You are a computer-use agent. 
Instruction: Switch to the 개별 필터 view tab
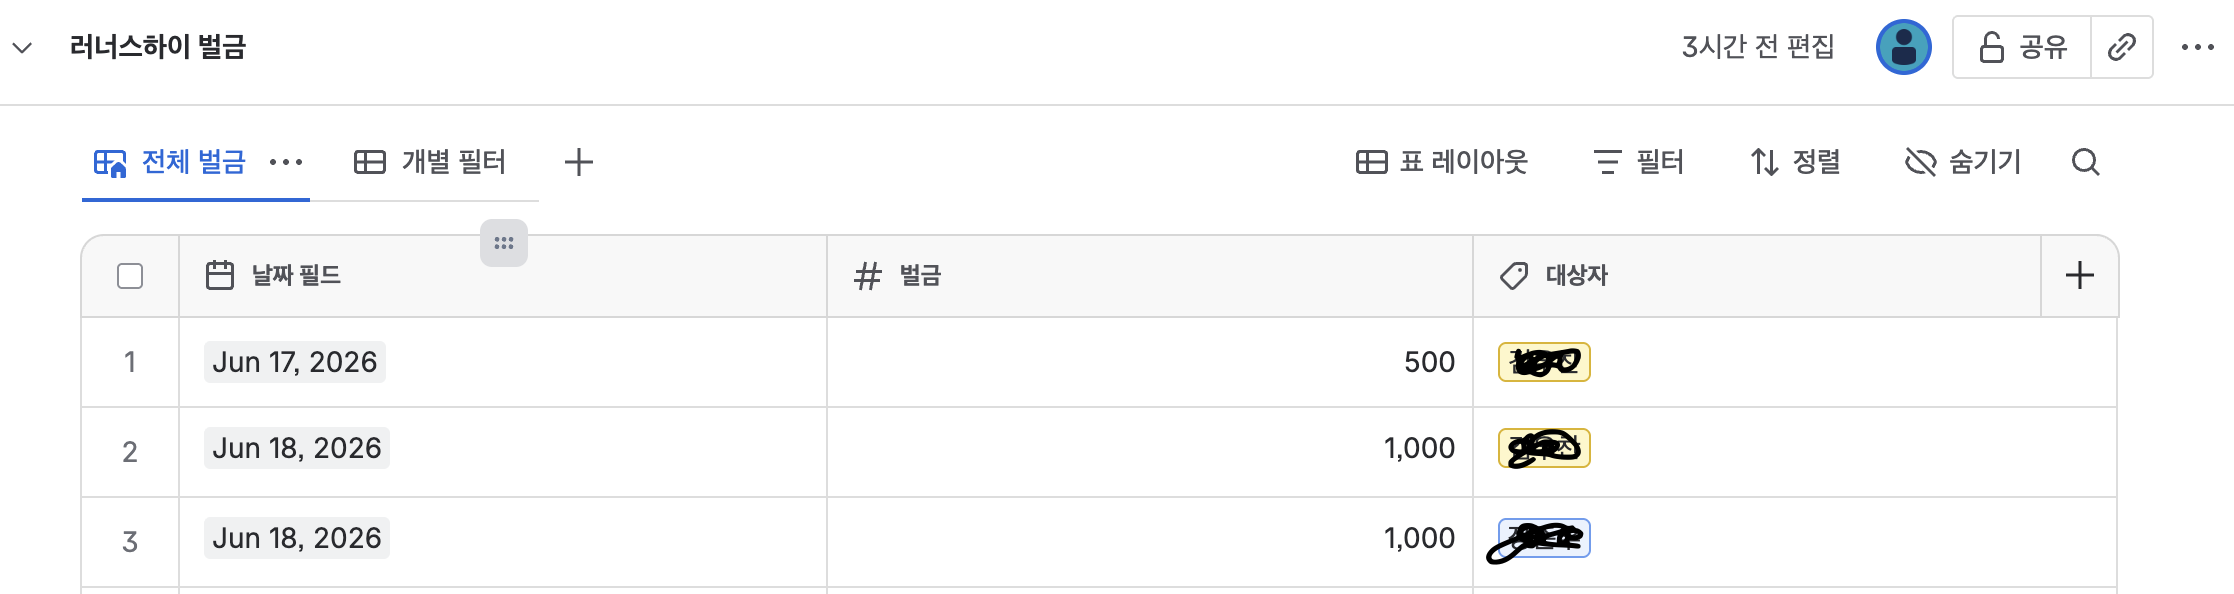430,162
